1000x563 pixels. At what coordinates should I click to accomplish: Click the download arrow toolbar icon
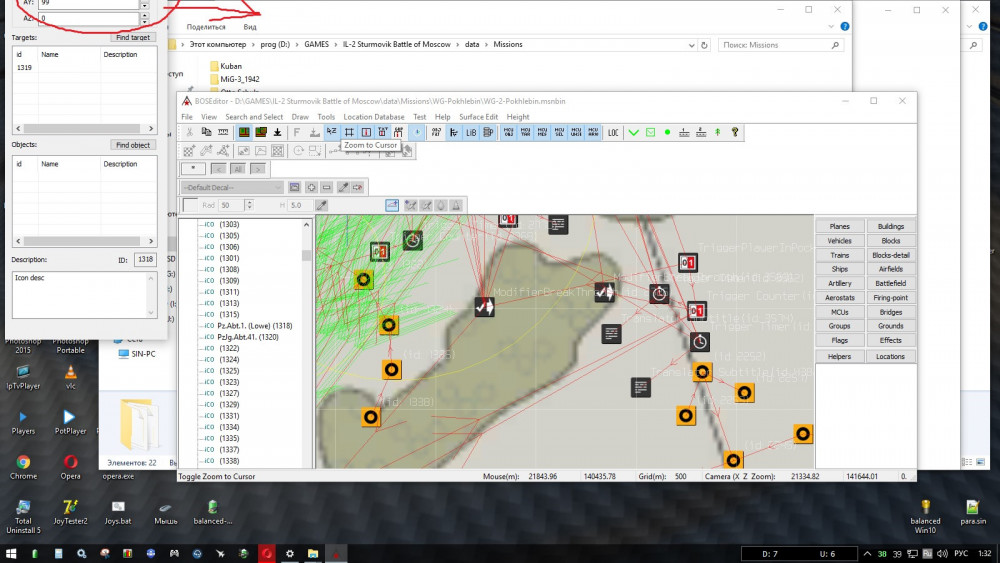(277, 132)
